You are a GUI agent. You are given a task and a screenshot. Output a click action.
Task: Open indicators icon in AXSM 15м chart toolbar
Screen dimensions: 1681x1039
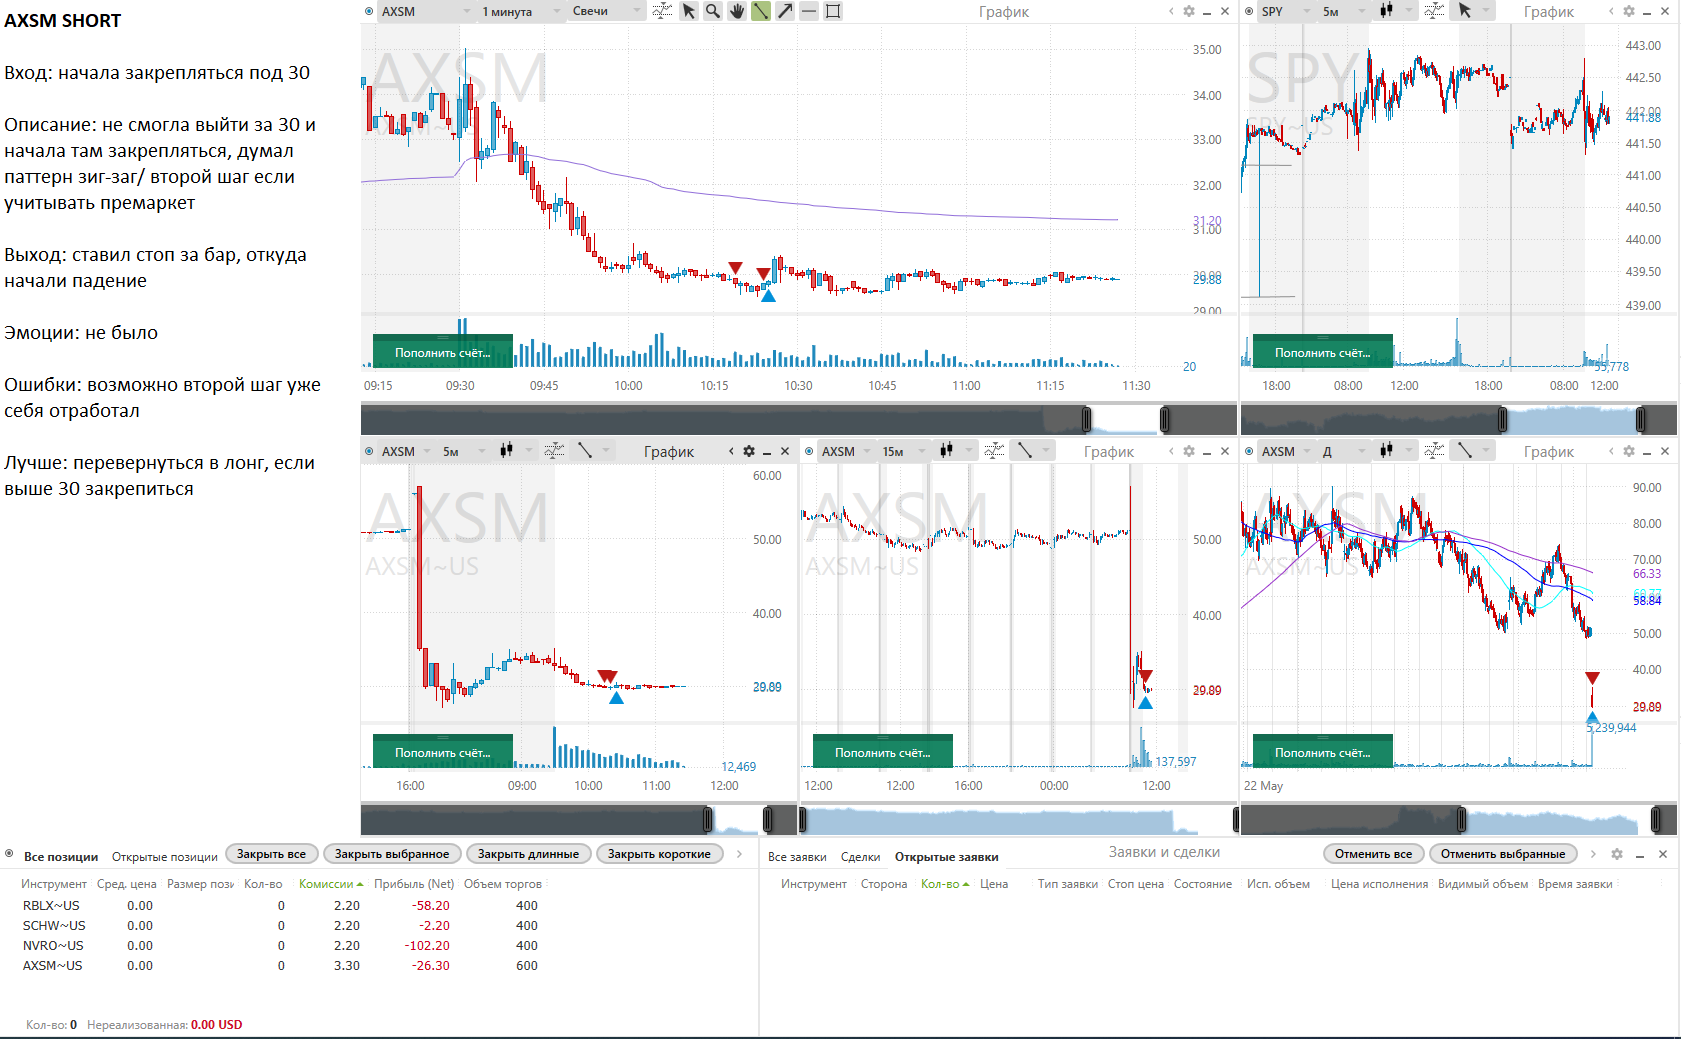click(x=994, y=451)
